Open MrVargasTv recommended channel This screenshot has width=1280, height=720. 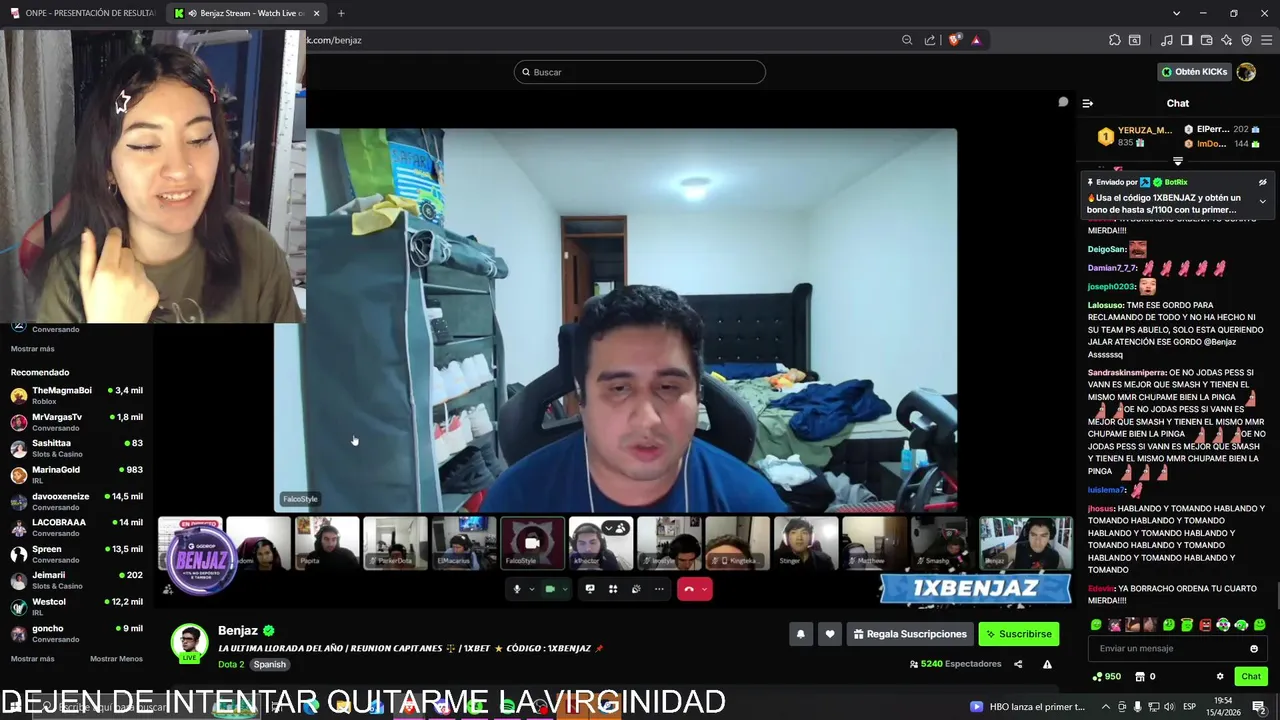pyautogui.click(x=76, y=422)
